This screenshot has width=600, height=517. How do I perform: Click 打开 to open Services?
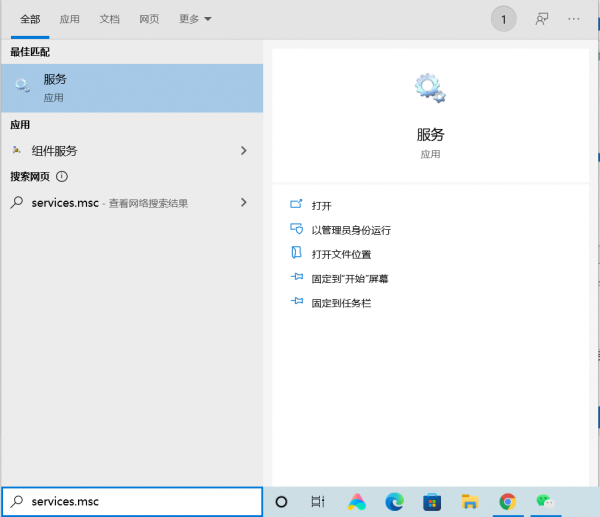321,206
